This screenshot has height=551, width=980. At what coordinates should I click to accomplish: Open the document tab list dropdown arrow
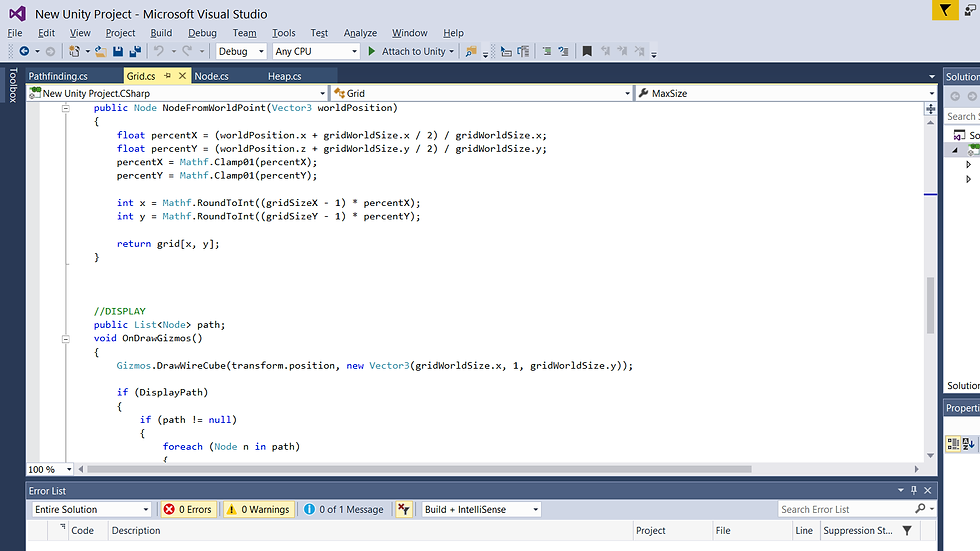click(931, 76)
